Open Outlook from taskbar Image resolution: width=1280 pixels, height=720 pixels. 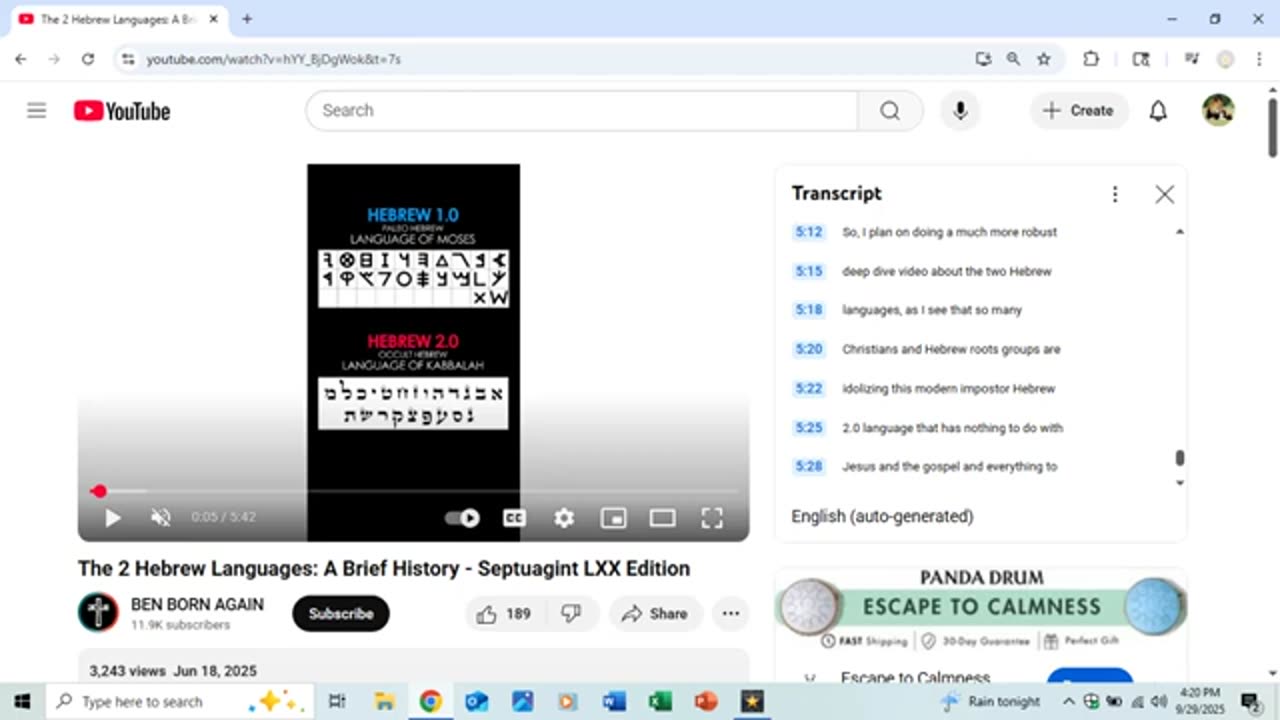coord(476,701)
